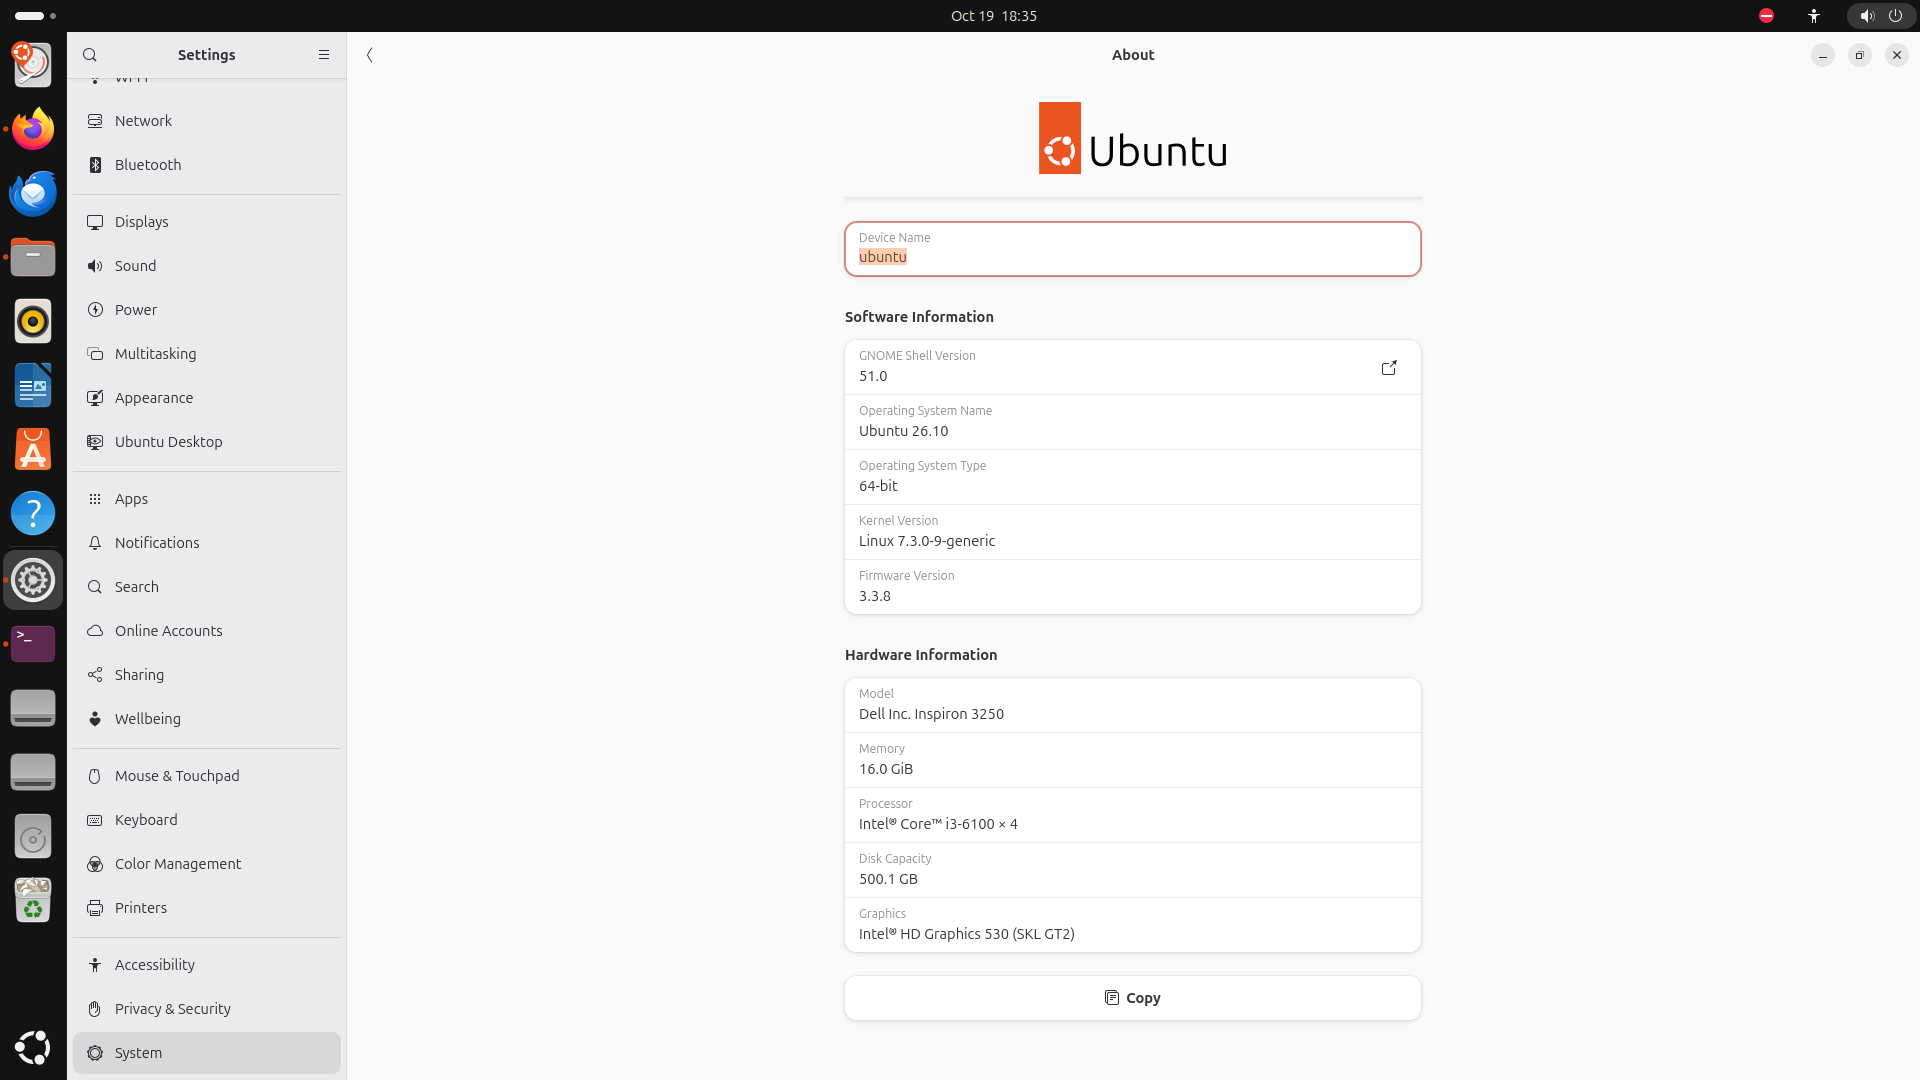
Task: Open Online Accounts settings
Action: pos(207,631)
